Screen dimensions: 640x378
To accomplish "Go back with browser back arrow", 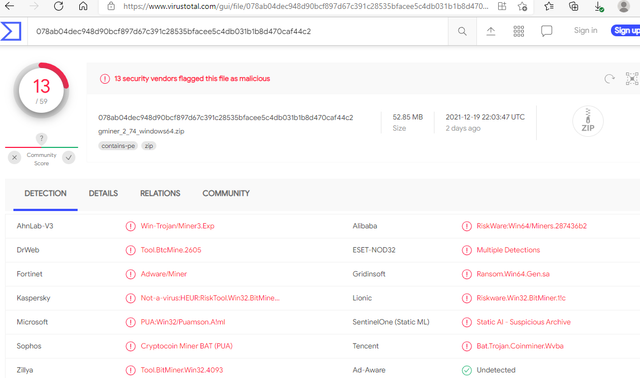I will tap(9, 6).
